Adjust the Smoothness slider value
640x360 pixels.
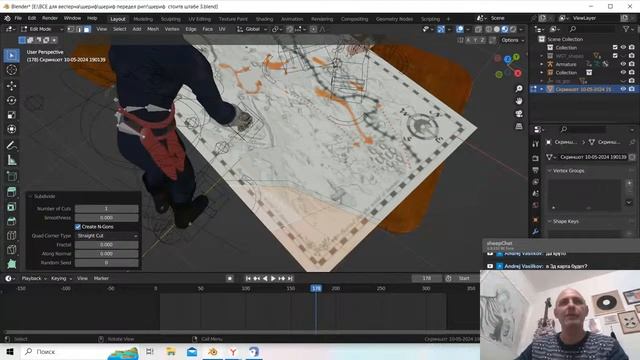tap(107, 218)
